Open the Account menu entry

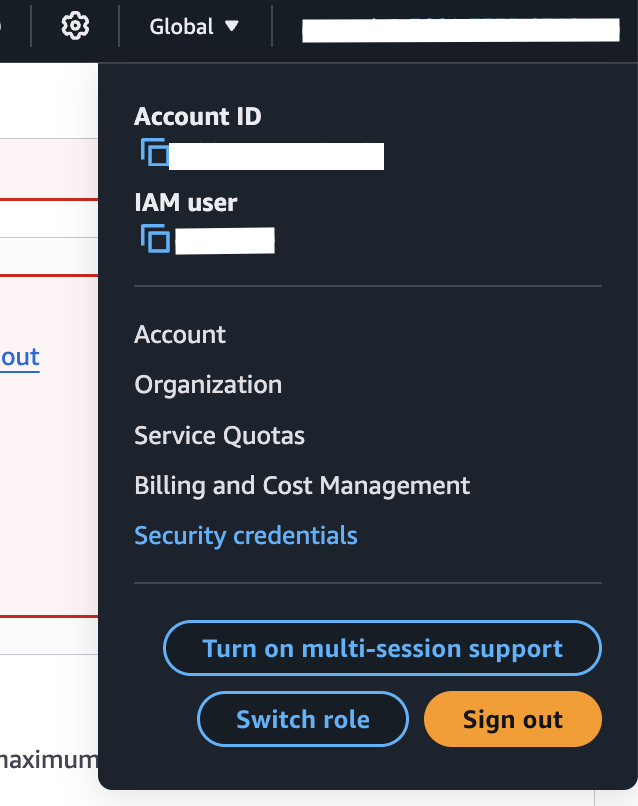180,334
